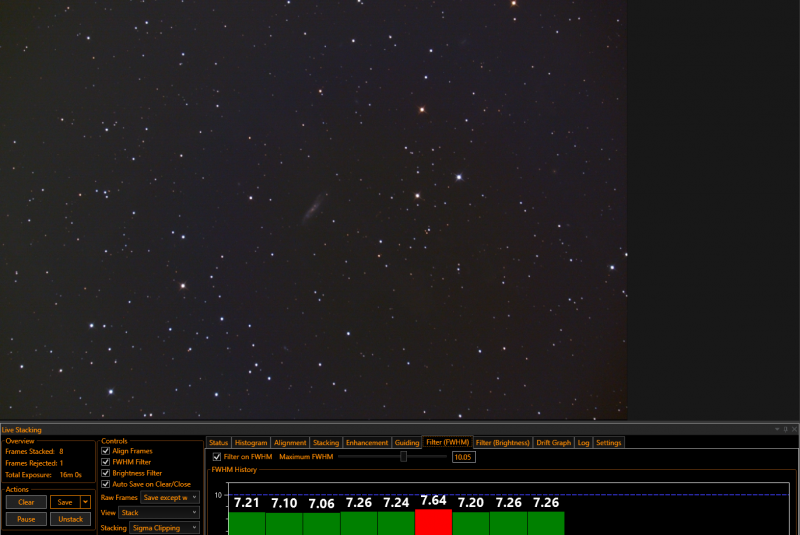
Task: Pin the Live Stacking panel with auto-hide pin
Action: 786,429
